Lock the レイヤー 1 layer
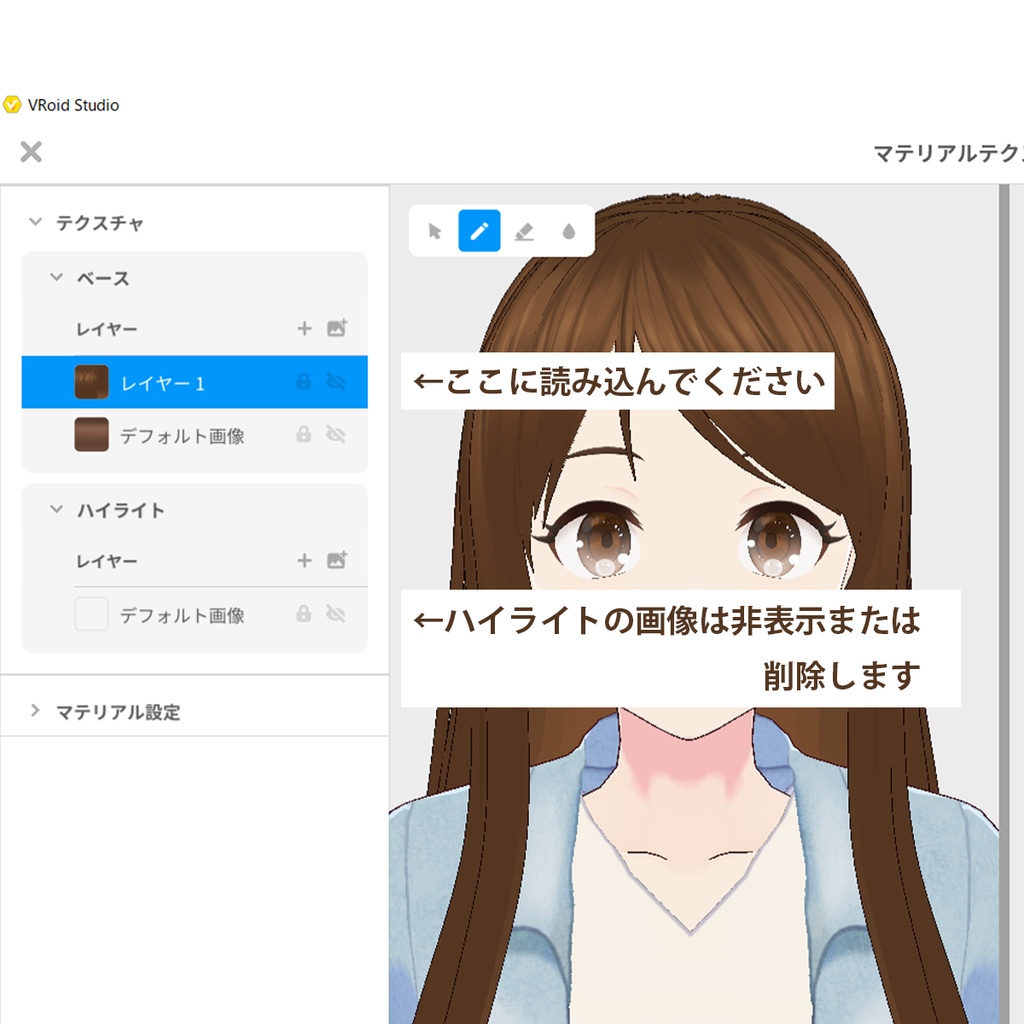The width and height of the screenshot is (1024, 1024). pyautogui.click(x=304, y=381)
